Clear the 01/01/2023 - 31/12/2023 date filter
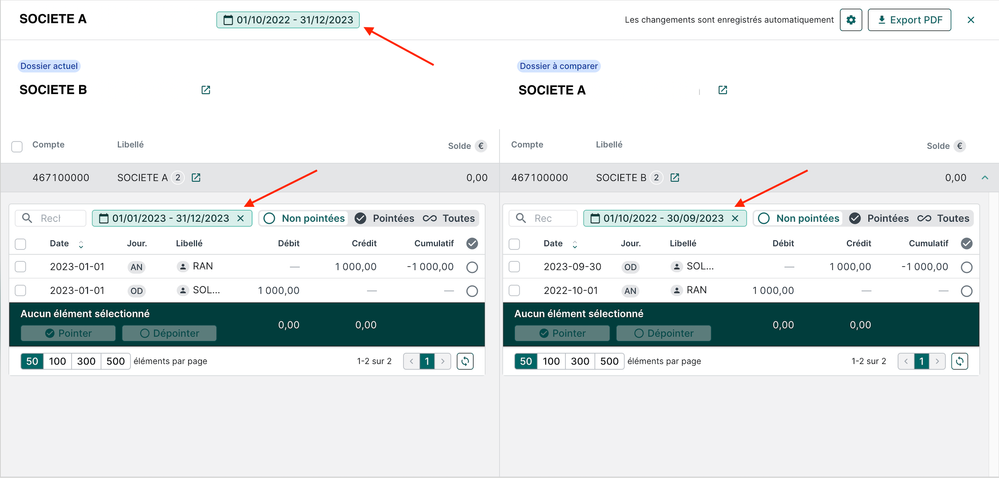 (241, 218)
